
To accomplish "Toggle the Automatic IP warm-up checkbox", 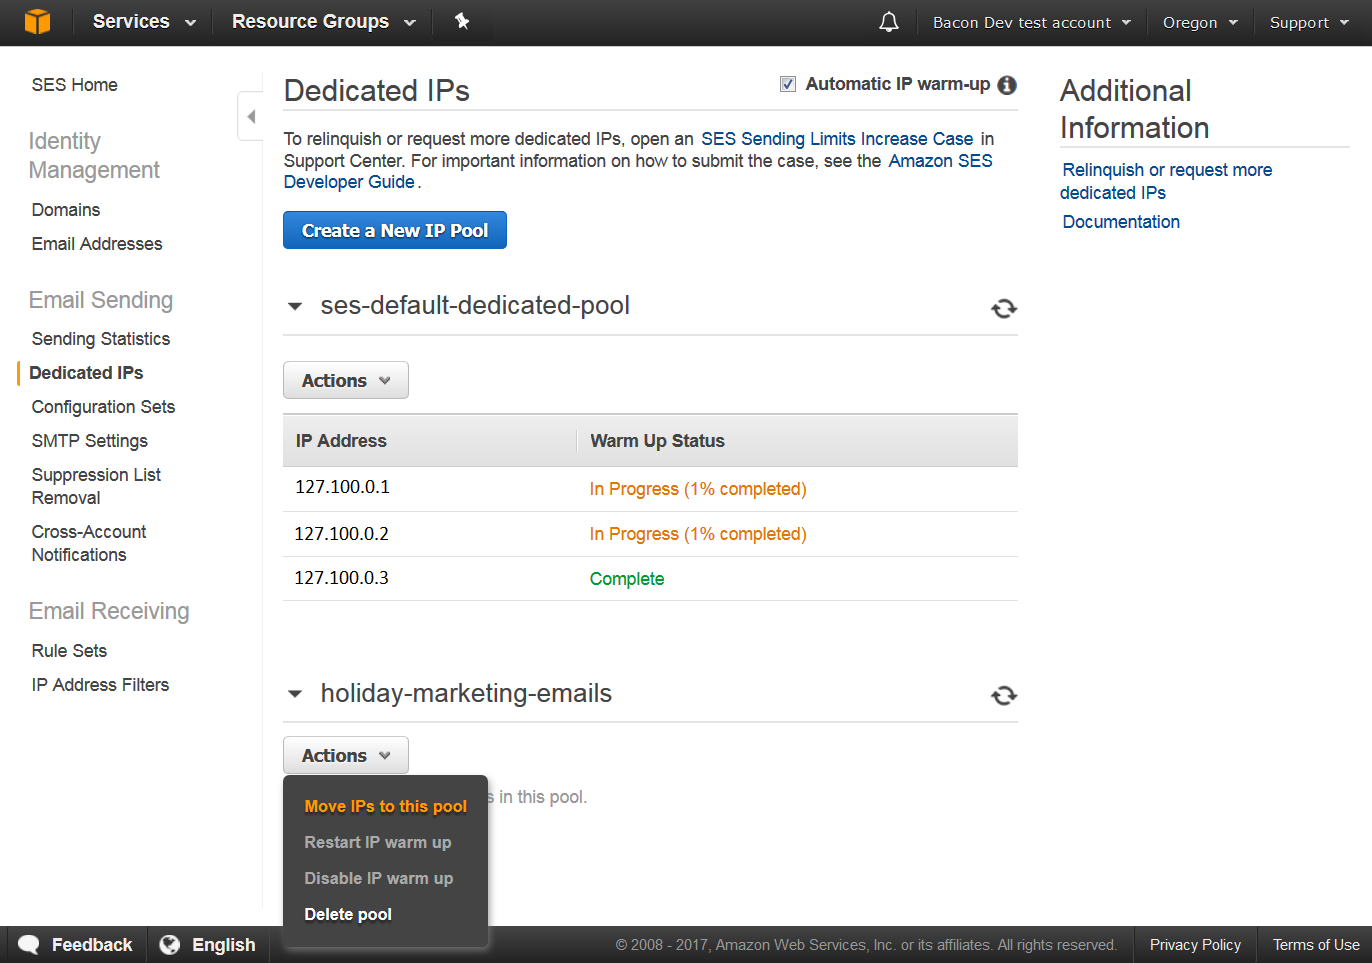I will coord(788,84).
